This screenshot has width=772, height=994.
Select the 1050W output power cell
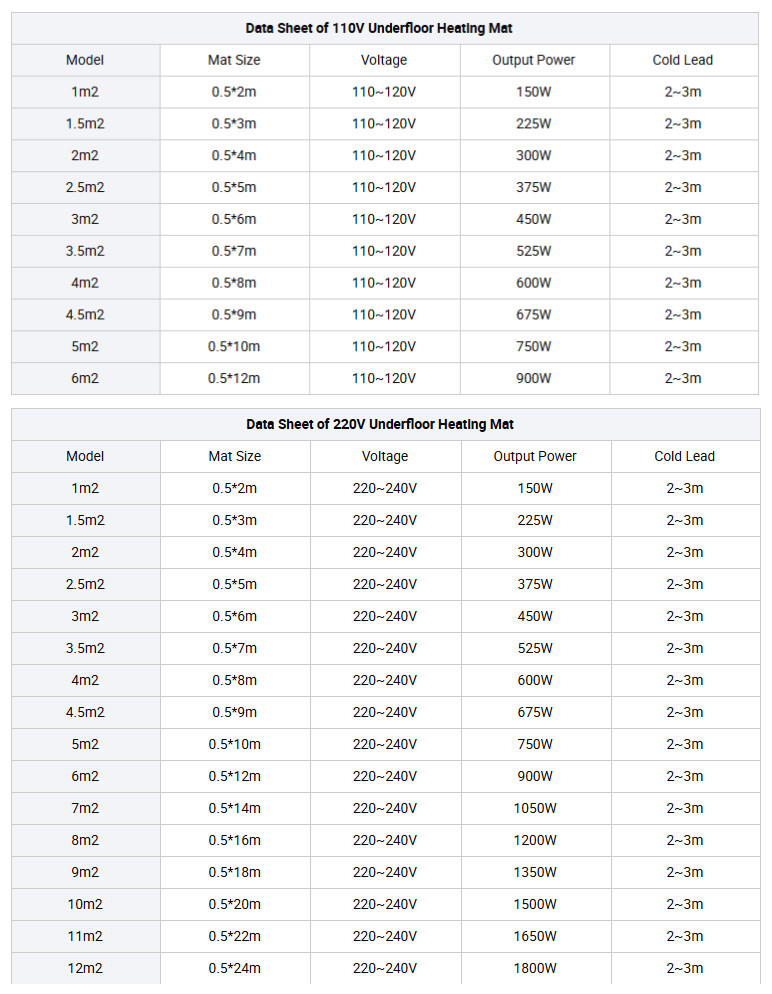(x=535, y=808)
